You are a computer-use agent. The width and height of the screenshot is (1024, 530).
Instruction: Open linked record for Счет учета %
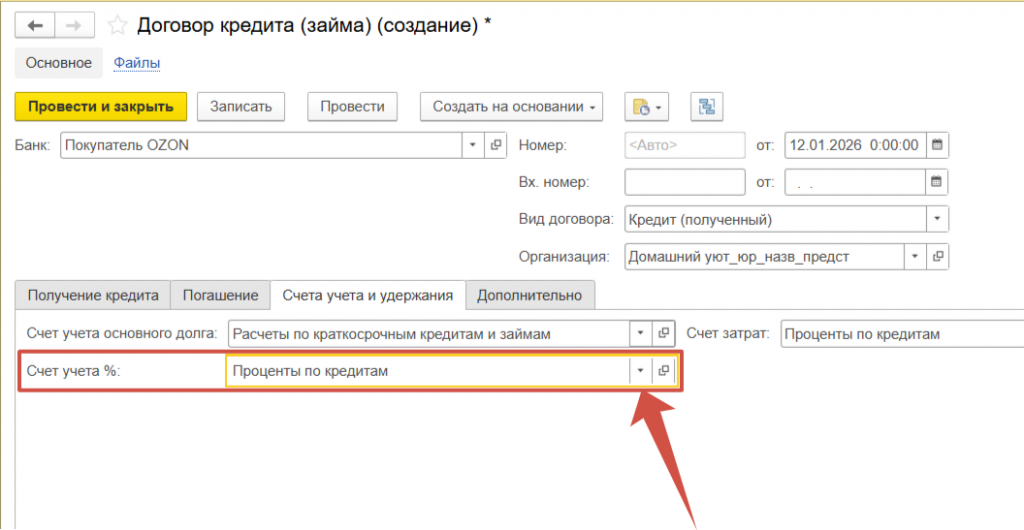click(663, 371)
